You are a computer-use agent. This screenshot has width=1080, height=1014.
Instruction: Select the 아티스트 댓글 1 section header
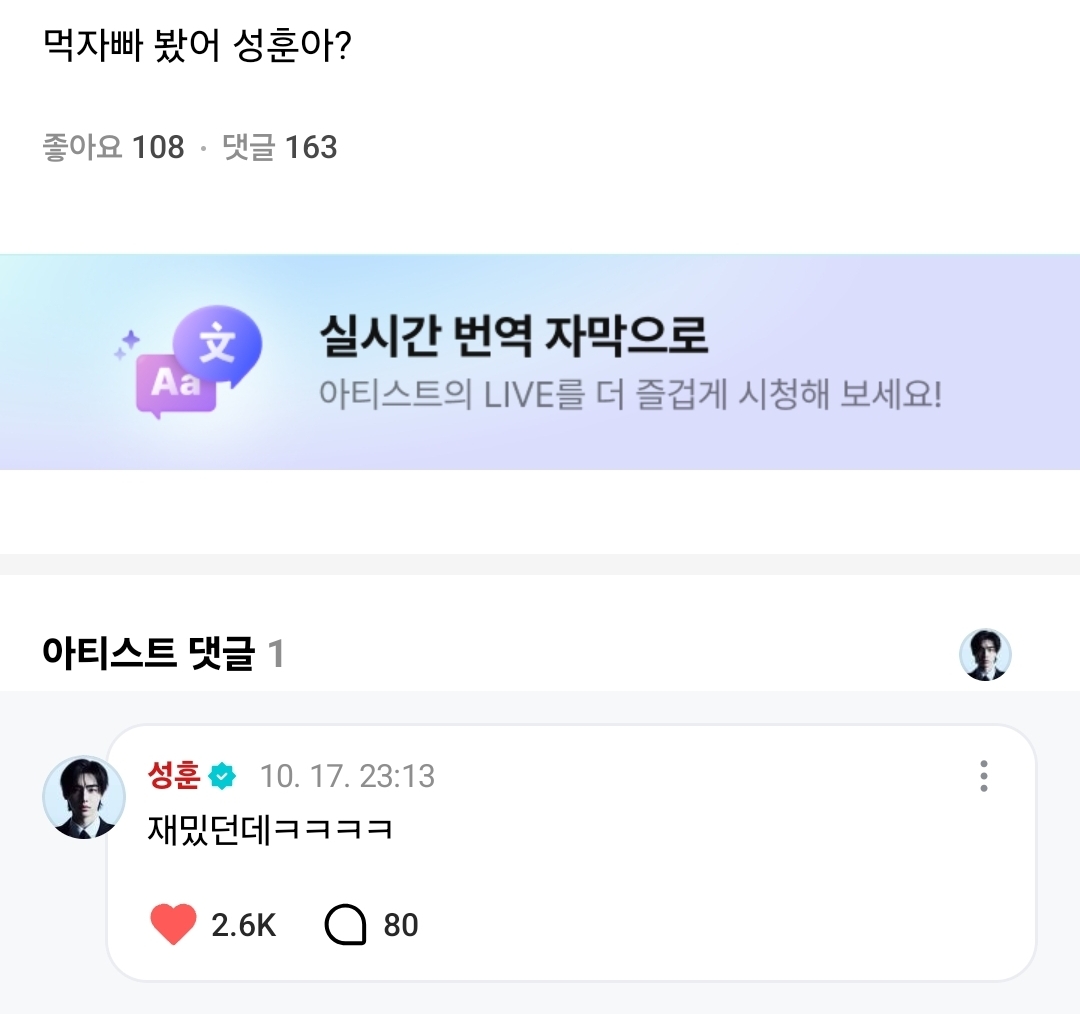coord(163,655)
